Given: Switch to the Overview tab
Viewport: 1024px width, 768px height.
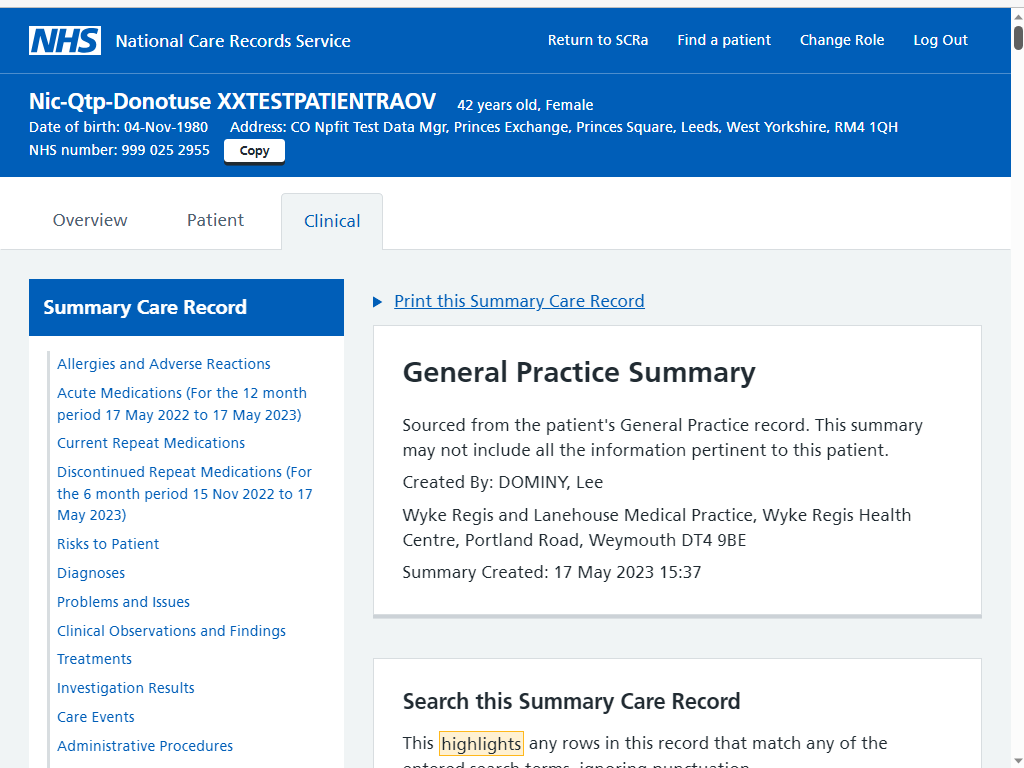Looking at the screenshot, I should coord(90,220).
